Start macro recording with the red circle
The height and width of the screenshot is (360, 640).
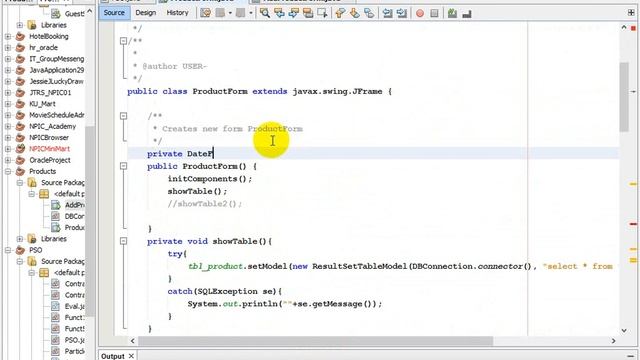[x=420, y=13]
